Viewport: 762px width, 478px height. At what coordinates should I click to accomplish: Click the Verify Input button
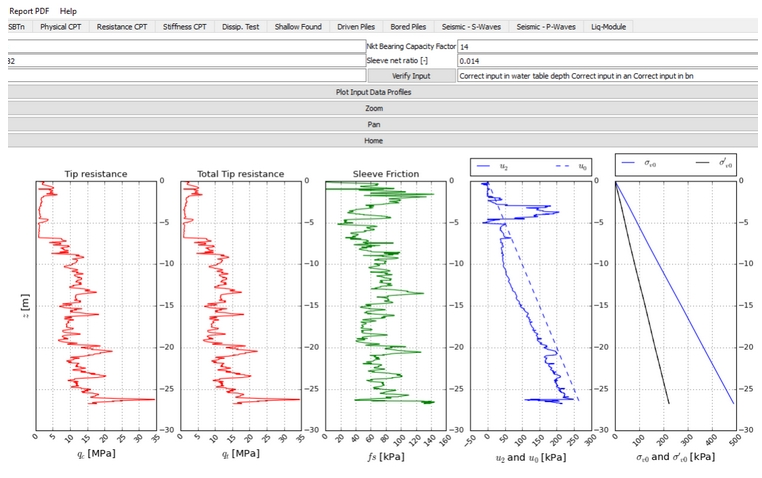(x=411, y=76)
